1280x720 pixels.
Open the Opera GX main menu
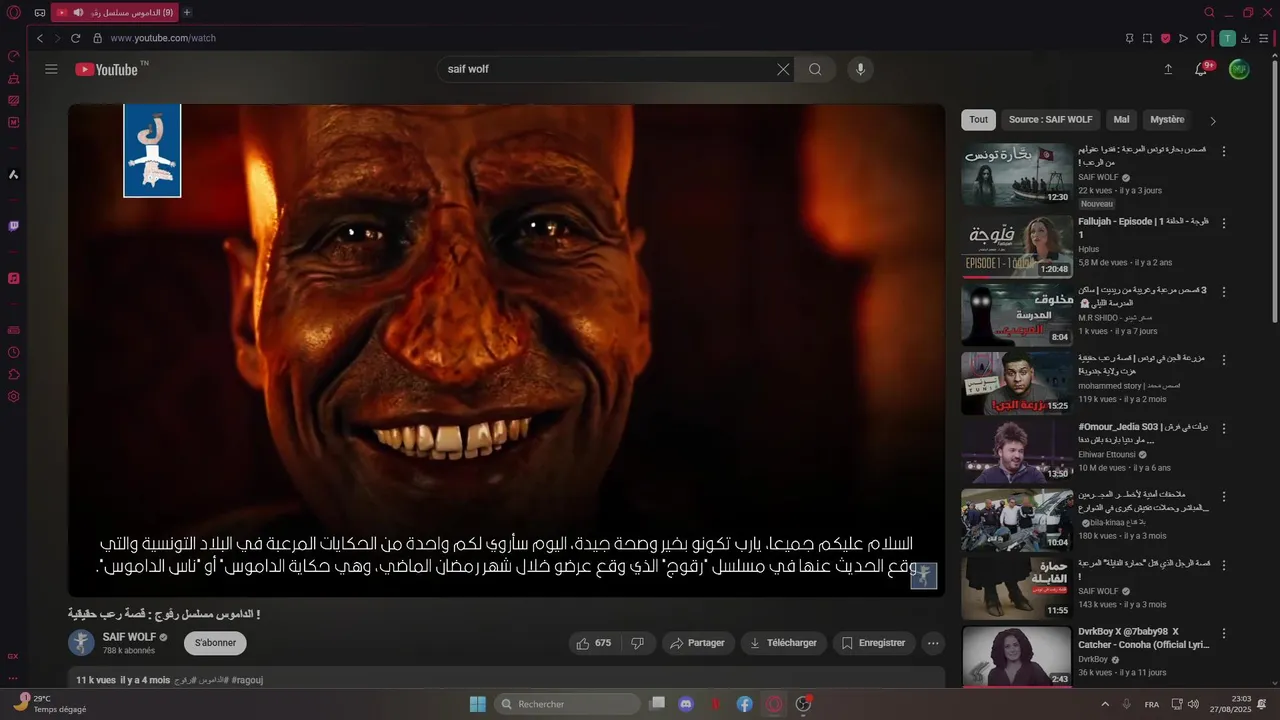tap(14, 12)
